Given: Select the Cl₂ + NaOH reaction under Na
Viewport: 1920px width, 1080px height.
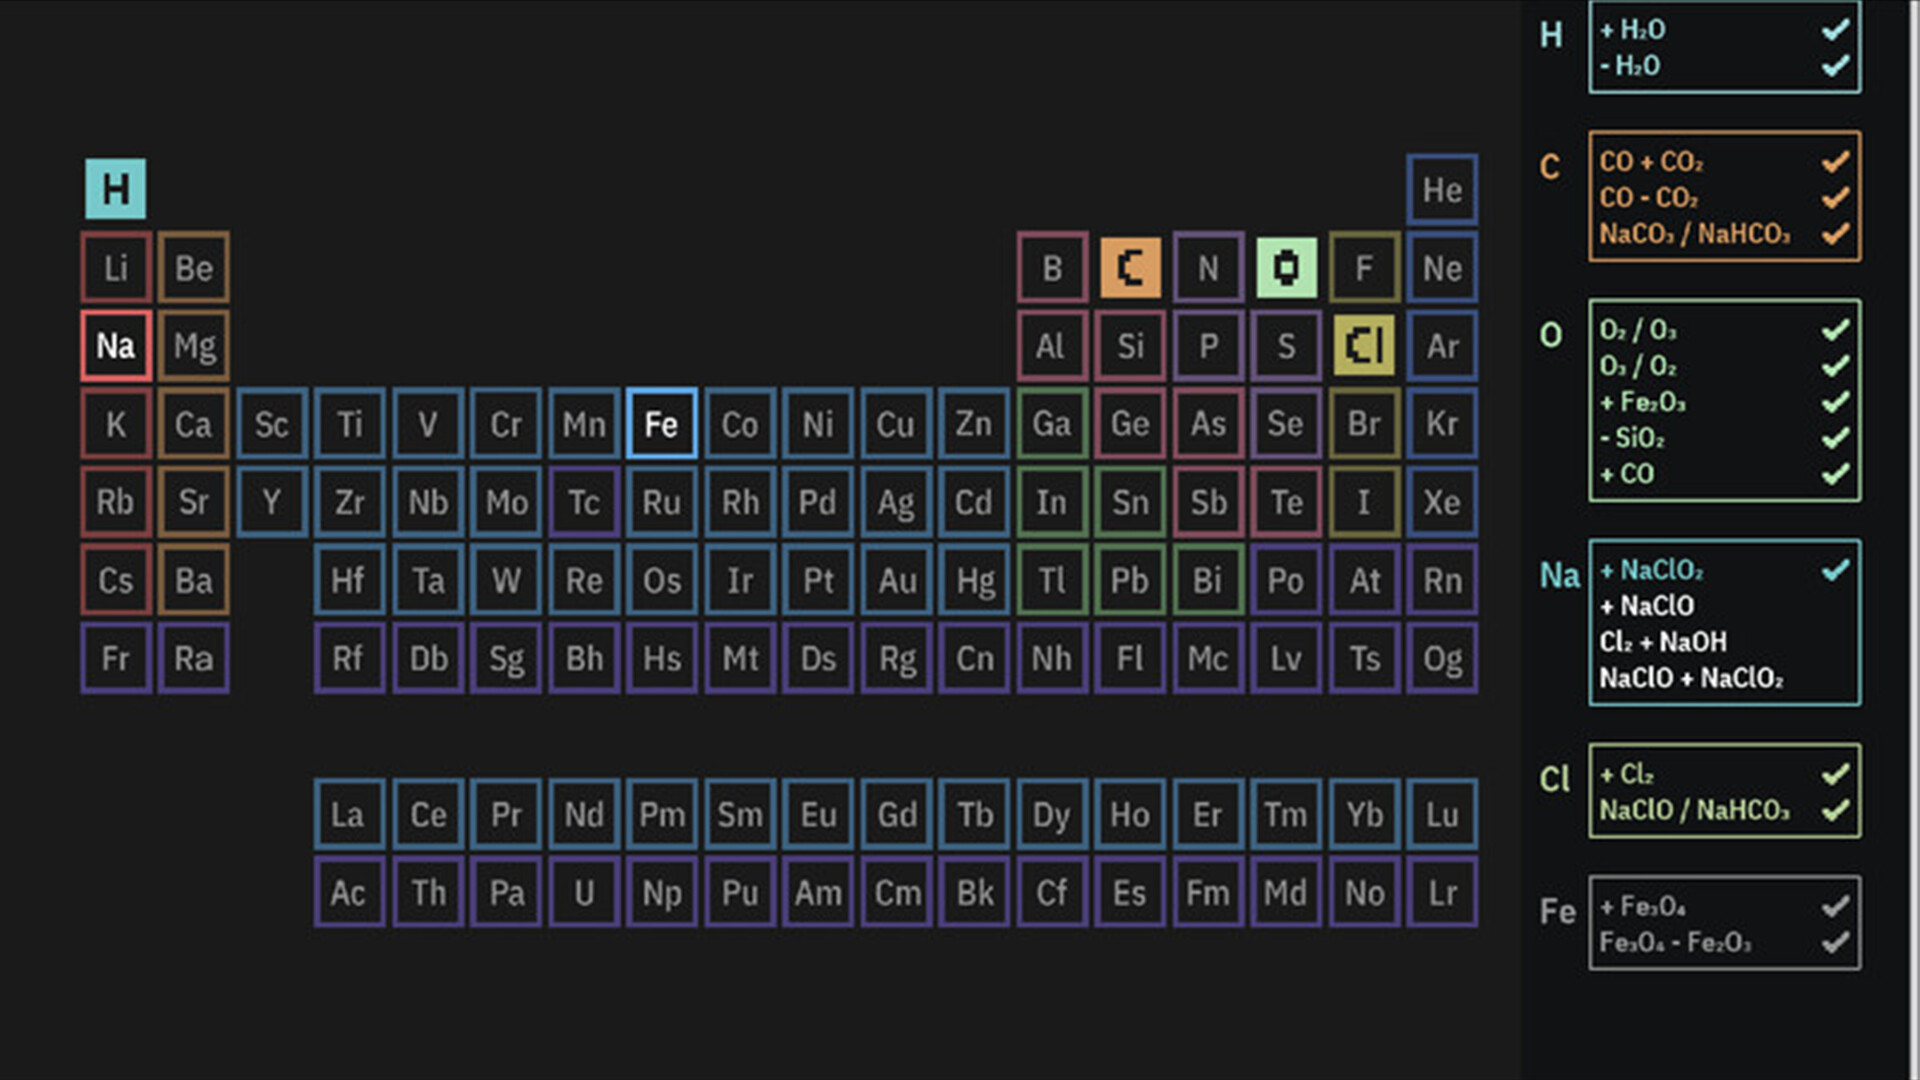Looking at the screenshot, I should click(x=1664, y=641).
